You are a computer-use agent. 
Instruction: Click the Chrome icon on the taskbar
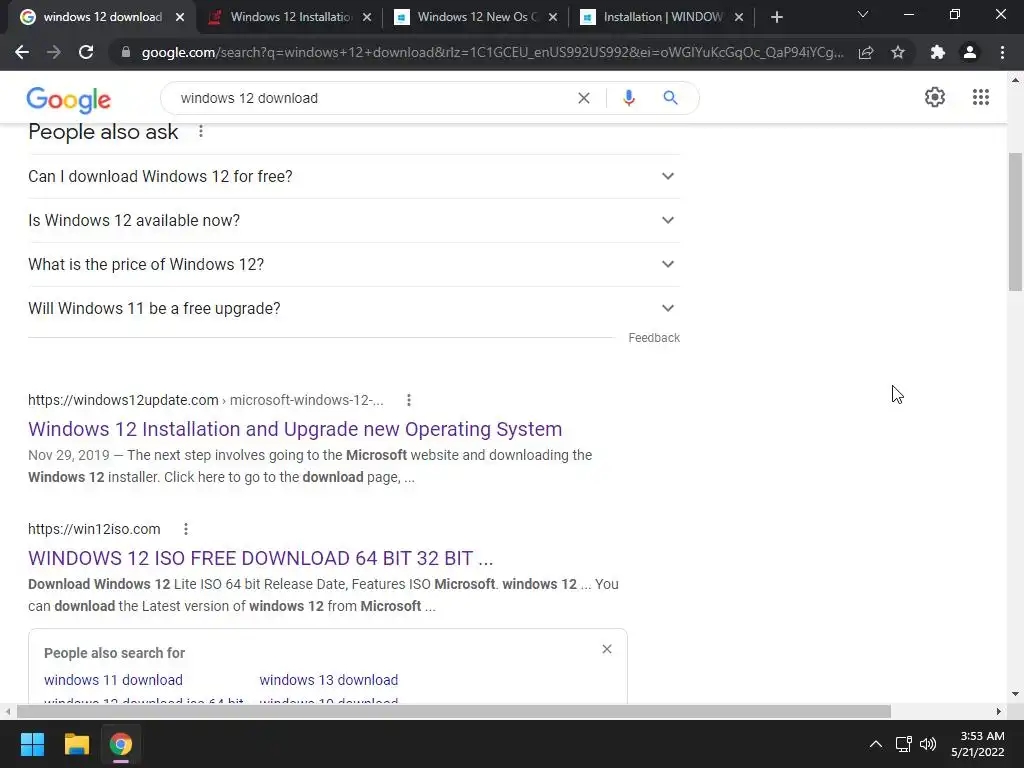tap(120, 744)
